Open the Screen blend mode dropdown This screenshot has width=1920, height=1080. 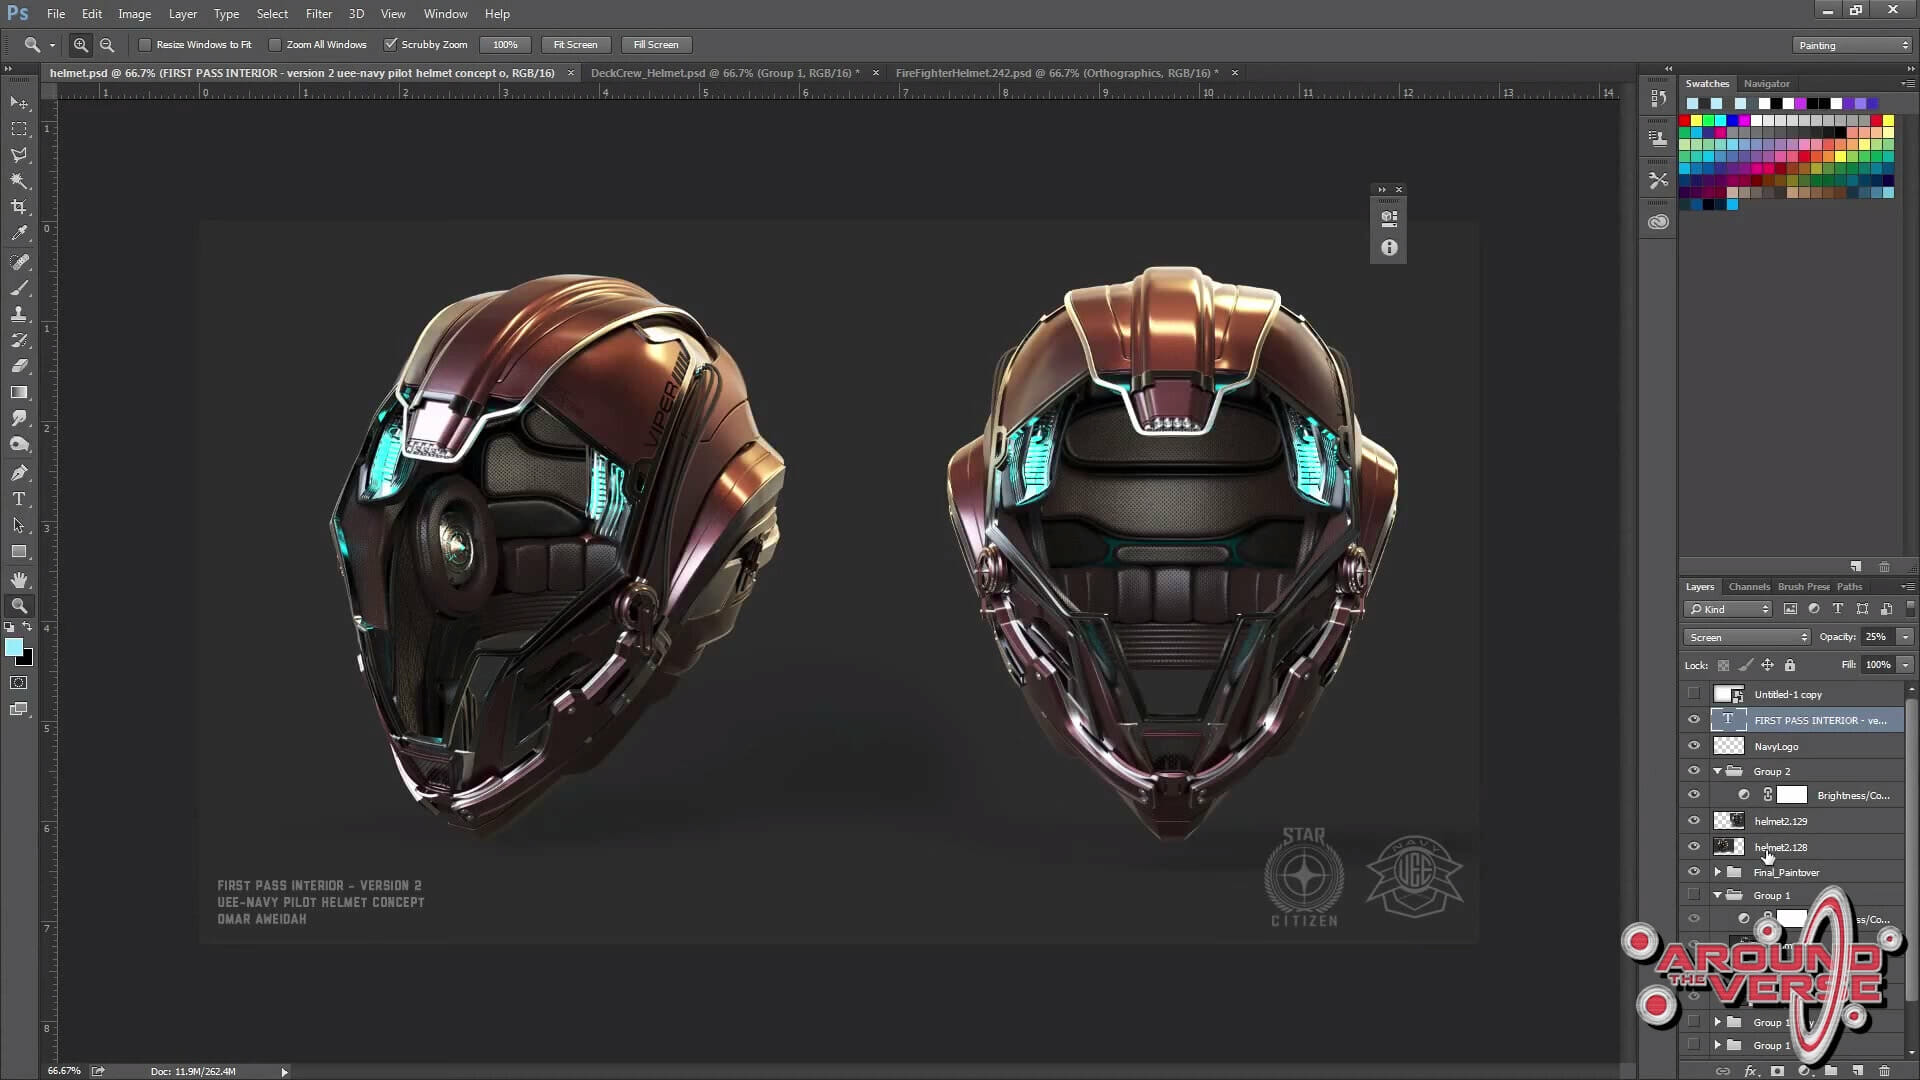(1746, 637)
